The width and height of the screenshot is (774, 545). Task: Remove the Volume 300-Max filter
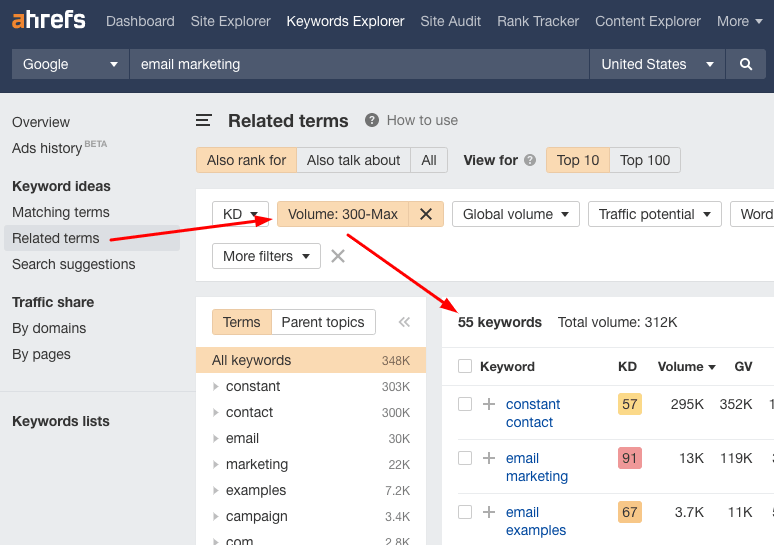pyautogui.click(x=426, y=214)
